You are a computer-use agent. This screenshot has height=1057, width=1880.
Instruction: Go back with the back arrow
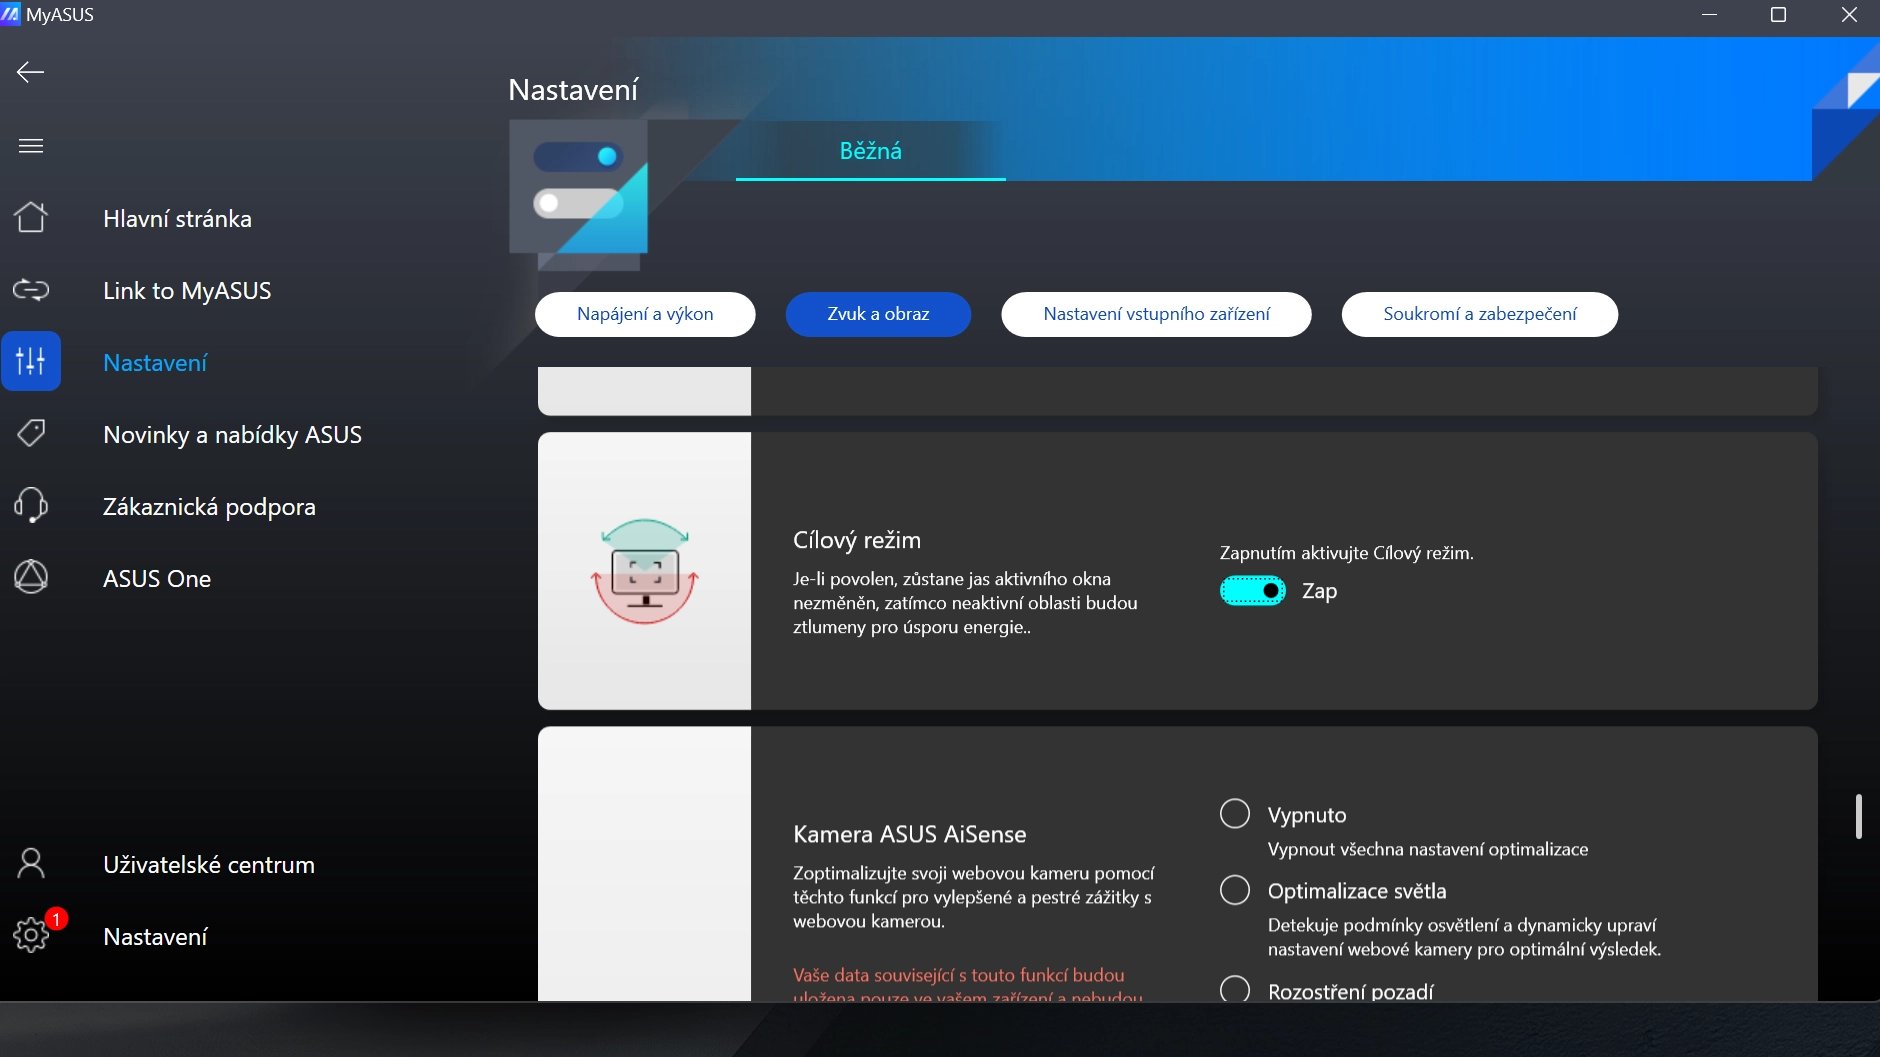point(30,72)
